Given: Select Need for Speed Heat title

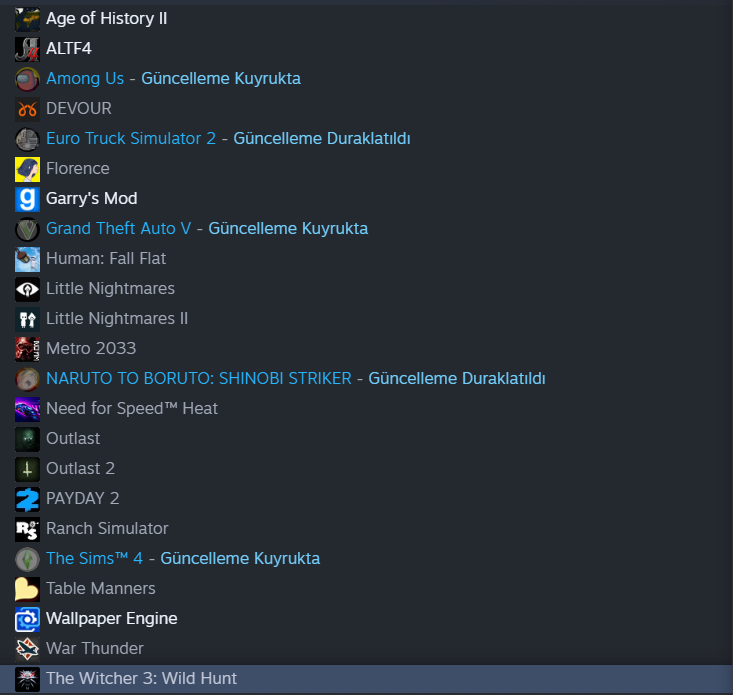Looking at the screenshot, I should tap(132, 408).
